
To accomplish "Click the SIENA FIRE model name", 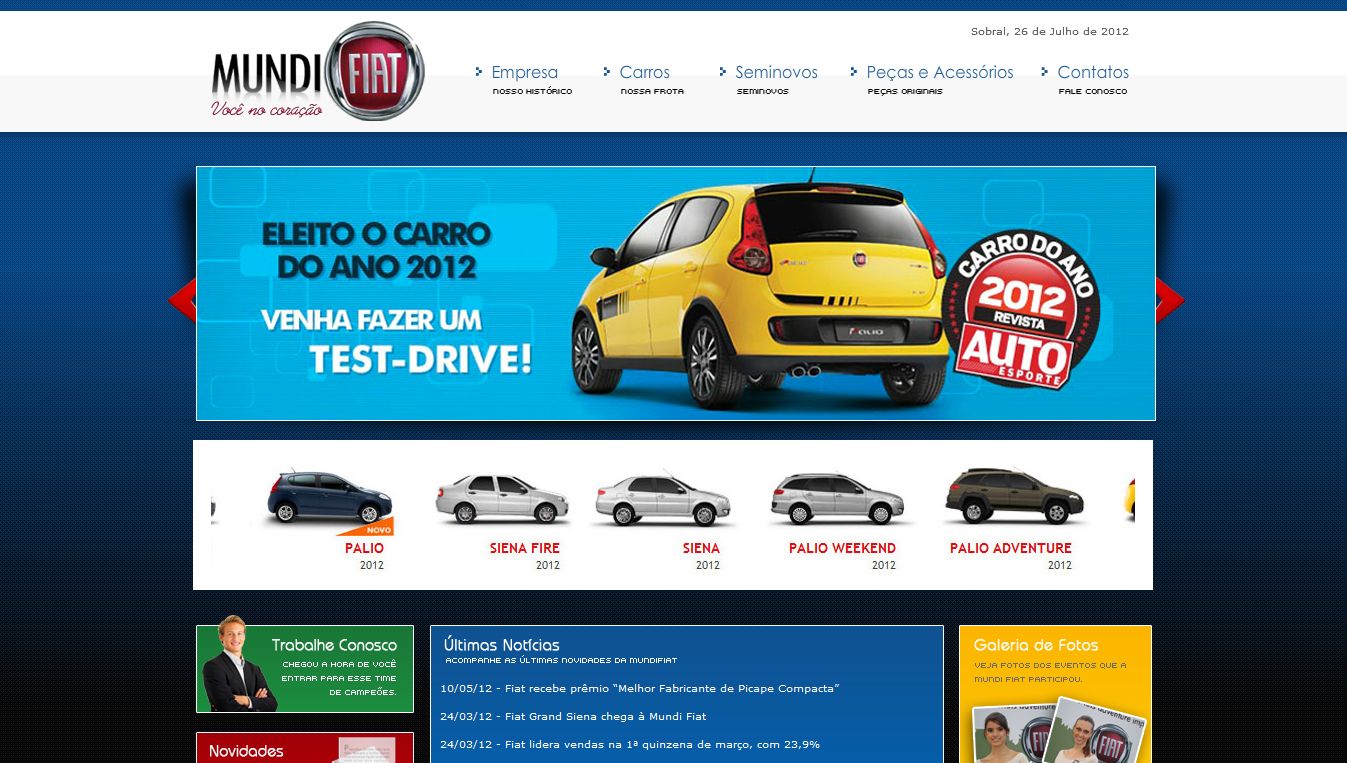I will (525, 548).
